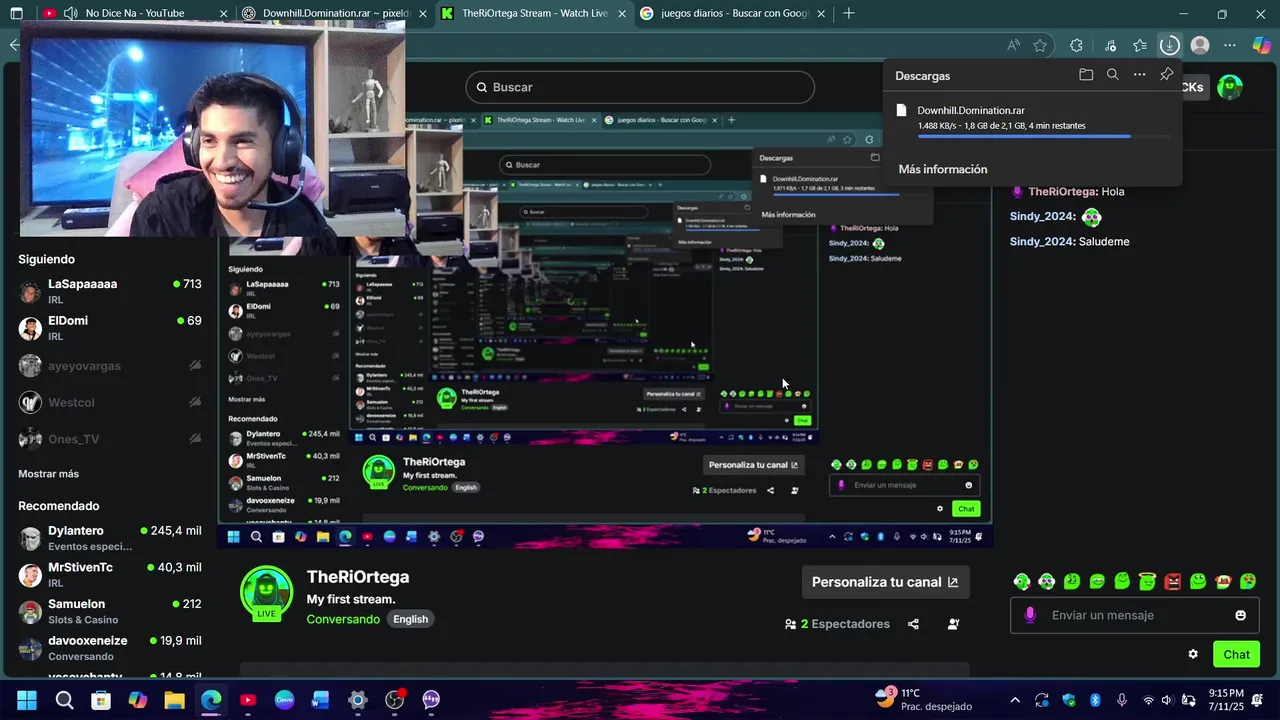1280x720 pixels.
Task: Open offline Ones_TV channel
Action: click(x=110, y=439)
